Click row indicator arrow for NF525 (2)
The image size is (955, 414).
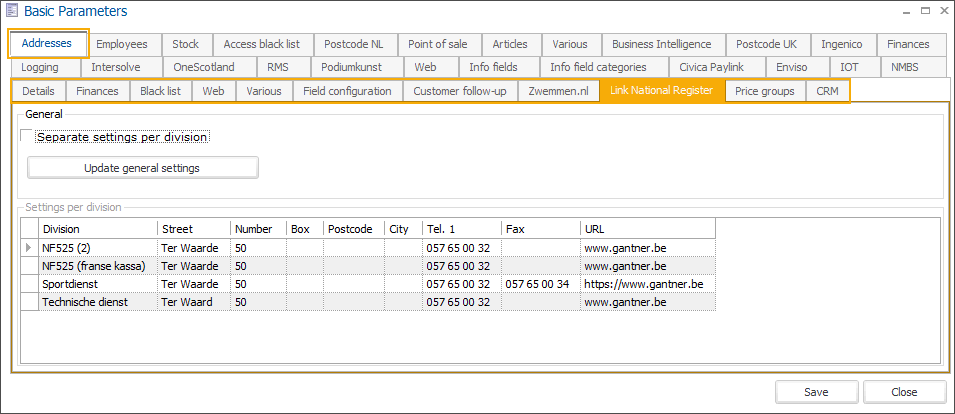point(30,248)
